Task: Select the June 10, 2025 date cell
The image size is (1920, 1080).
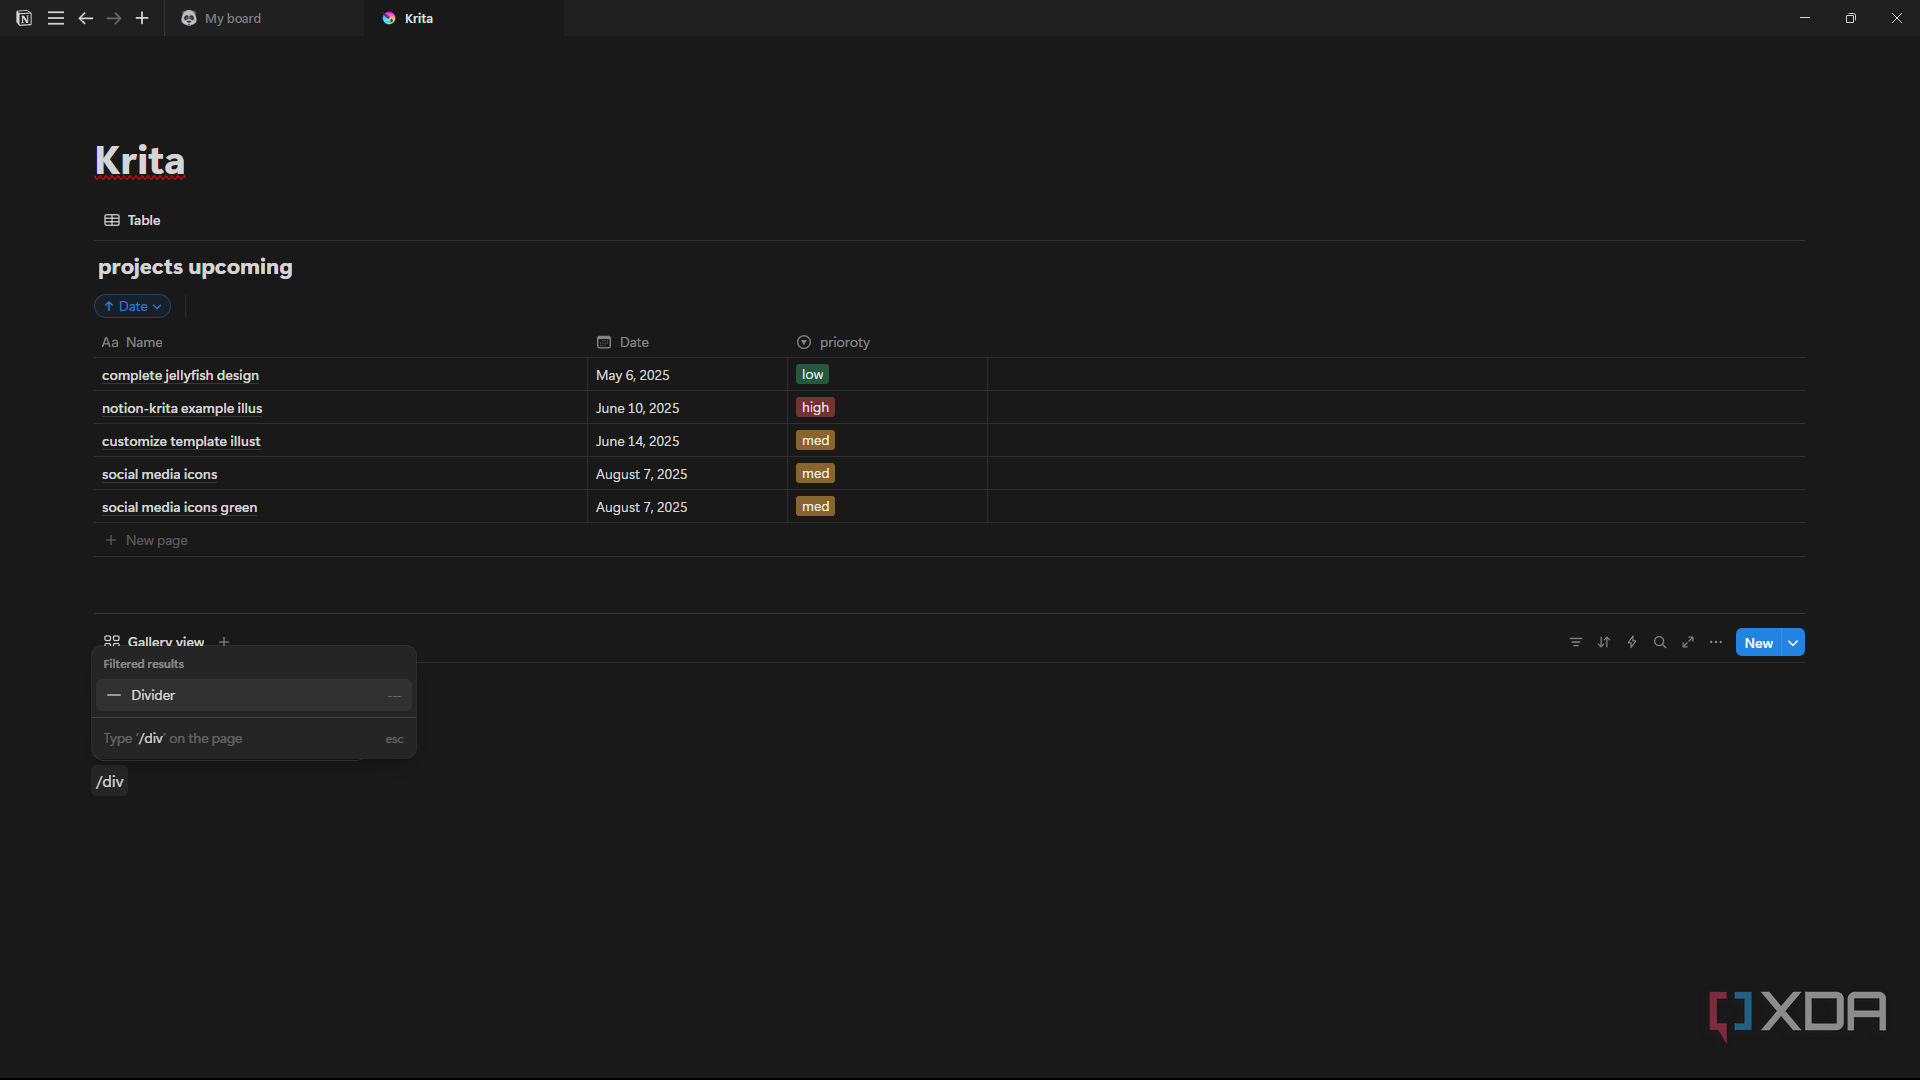Action: (x=687, y=408)
